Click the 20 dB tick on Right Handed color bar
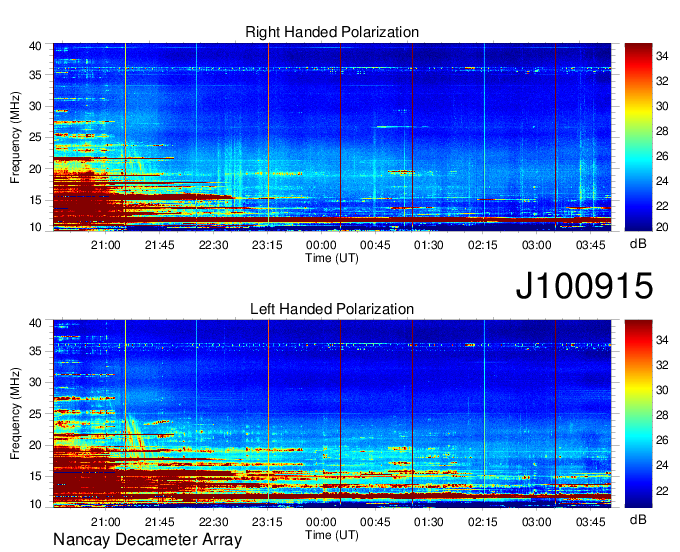This screenshot has height=552, width=680. 662,227
